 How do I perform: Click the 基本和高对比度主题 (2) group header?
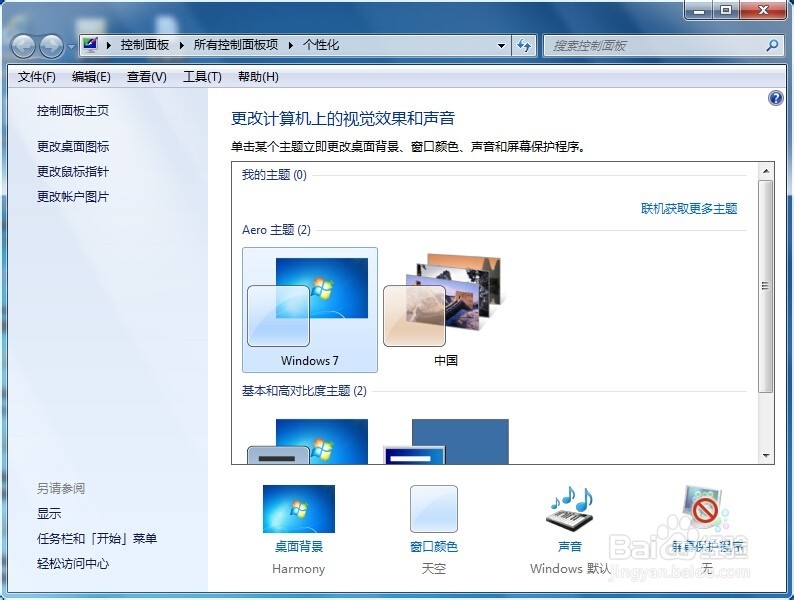[304, 391]
